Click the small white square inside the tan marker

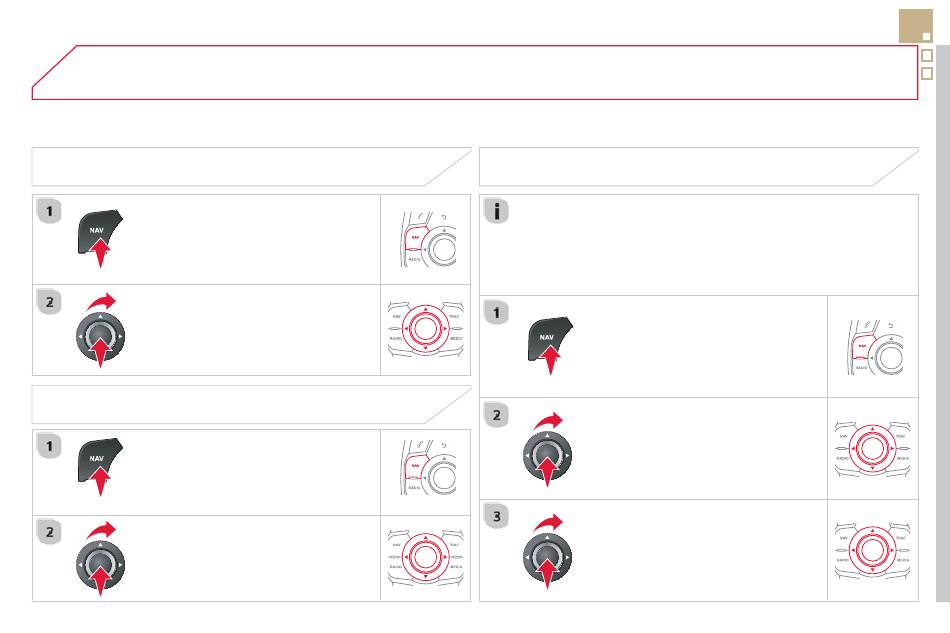926,37
